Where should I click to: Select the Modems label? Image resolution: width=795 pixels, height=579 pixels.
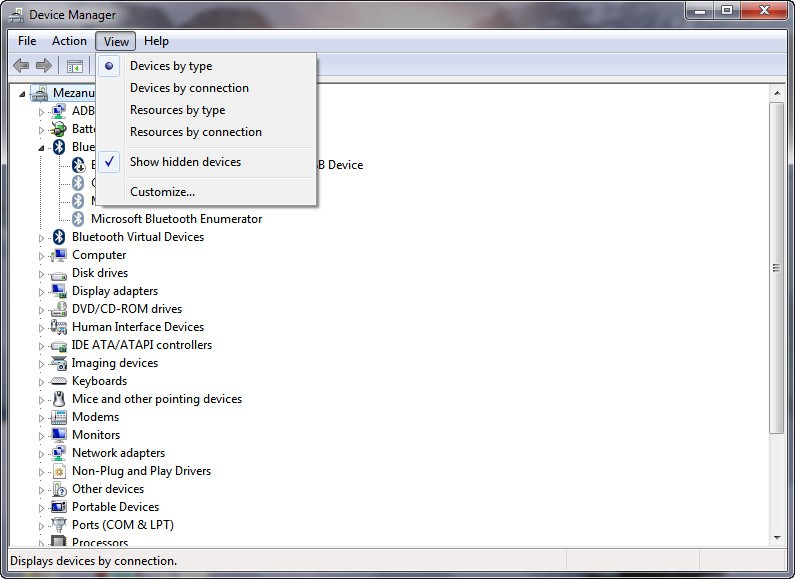(x=95, y=417)
